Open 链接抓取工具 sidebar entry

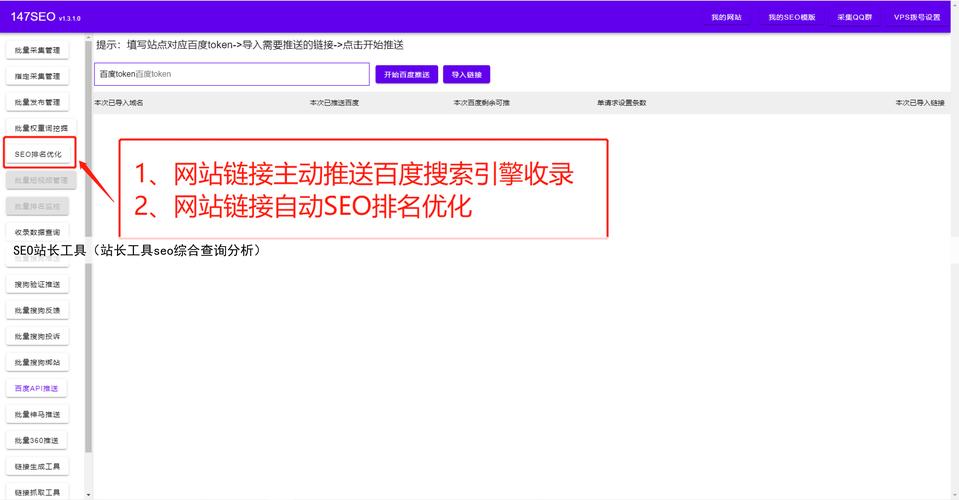point(37,492)
